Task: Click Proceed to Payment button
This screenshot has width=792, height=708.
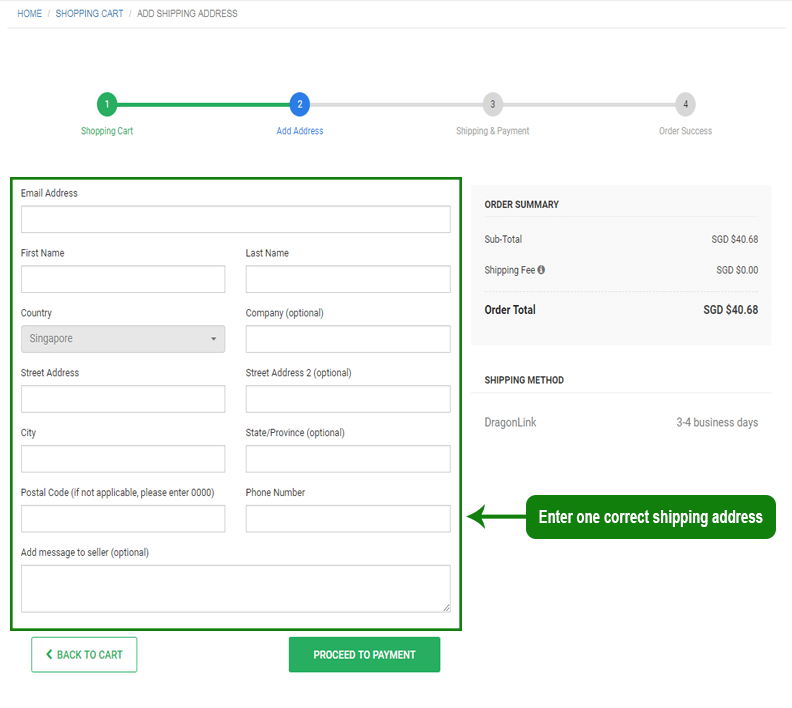Action: (x=364, y=655)
